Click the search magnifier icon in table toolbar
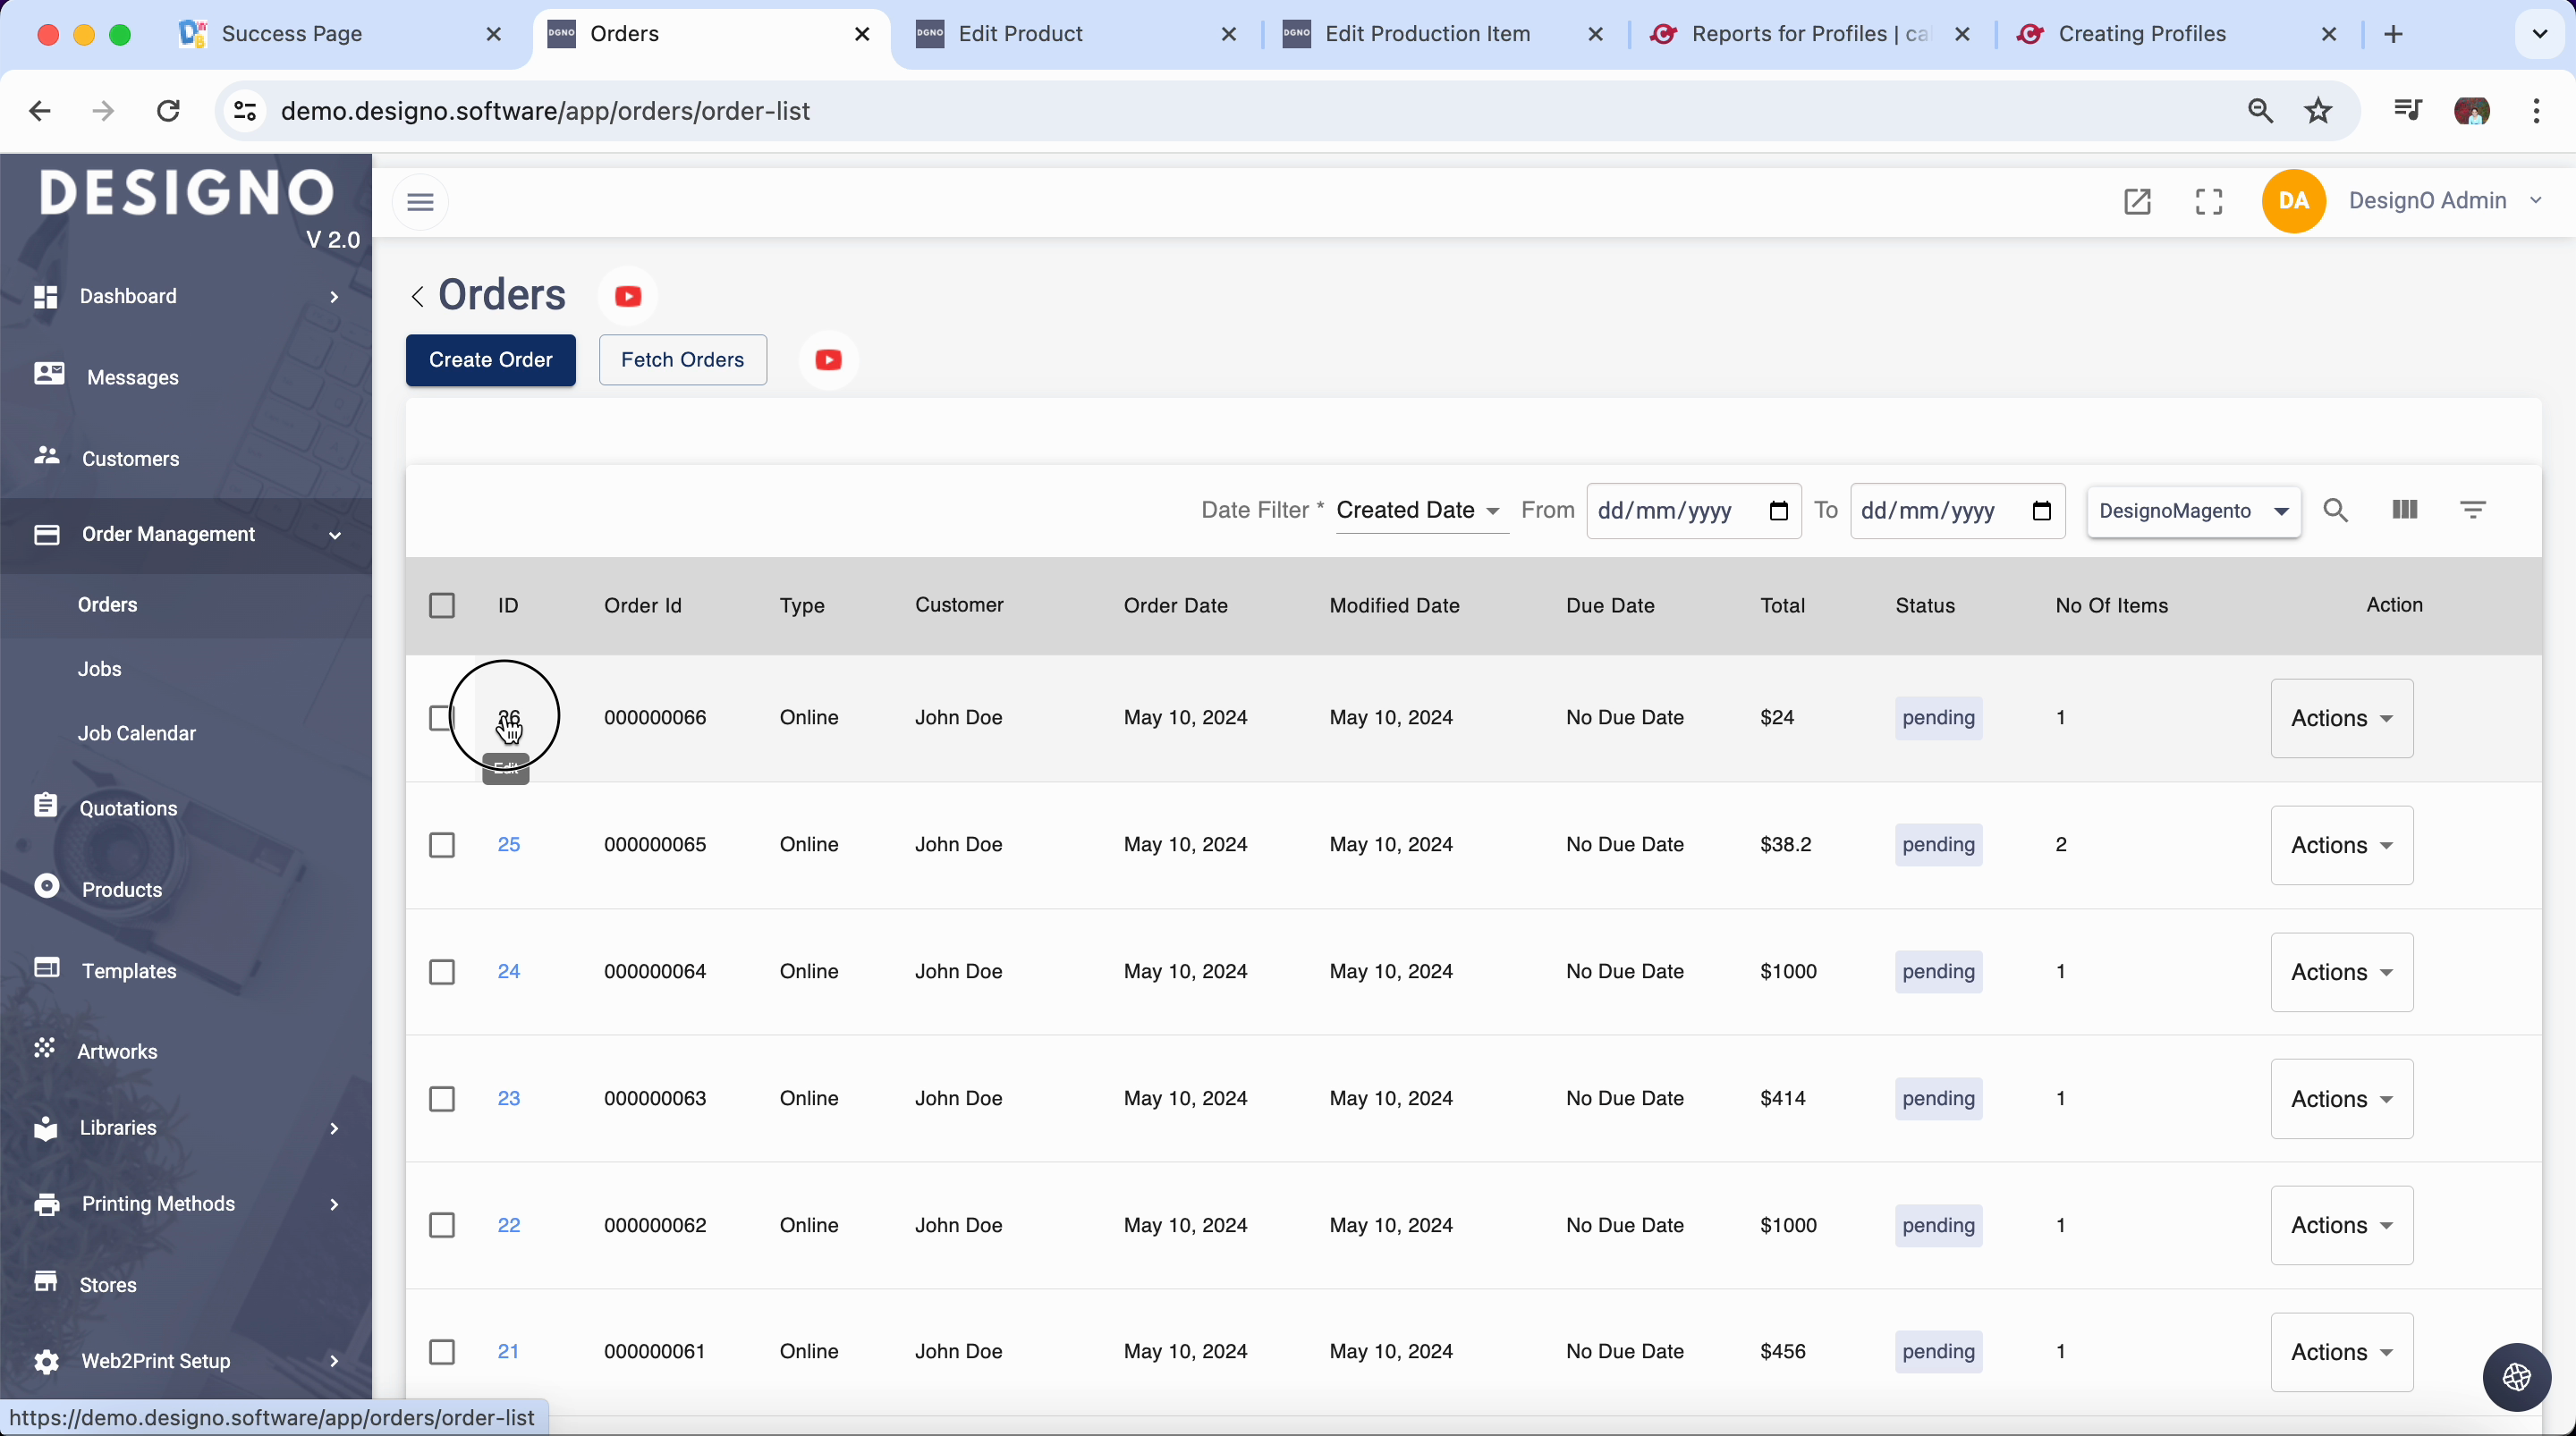2576x1436 pixels. tap(2335, 510)
